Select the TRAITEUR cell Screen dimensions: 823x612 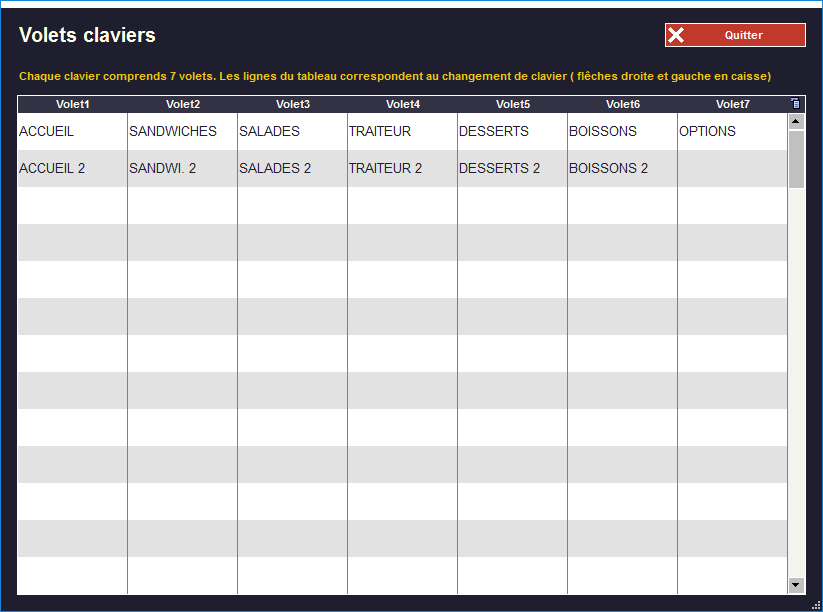click(x=402, y=131)
